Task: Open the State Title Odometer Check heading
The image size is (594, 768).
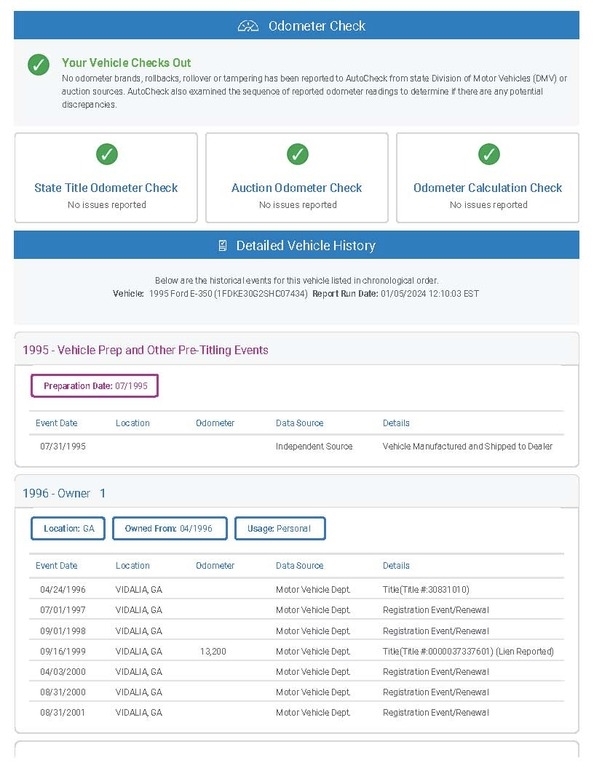Action: tap(106, 188)
